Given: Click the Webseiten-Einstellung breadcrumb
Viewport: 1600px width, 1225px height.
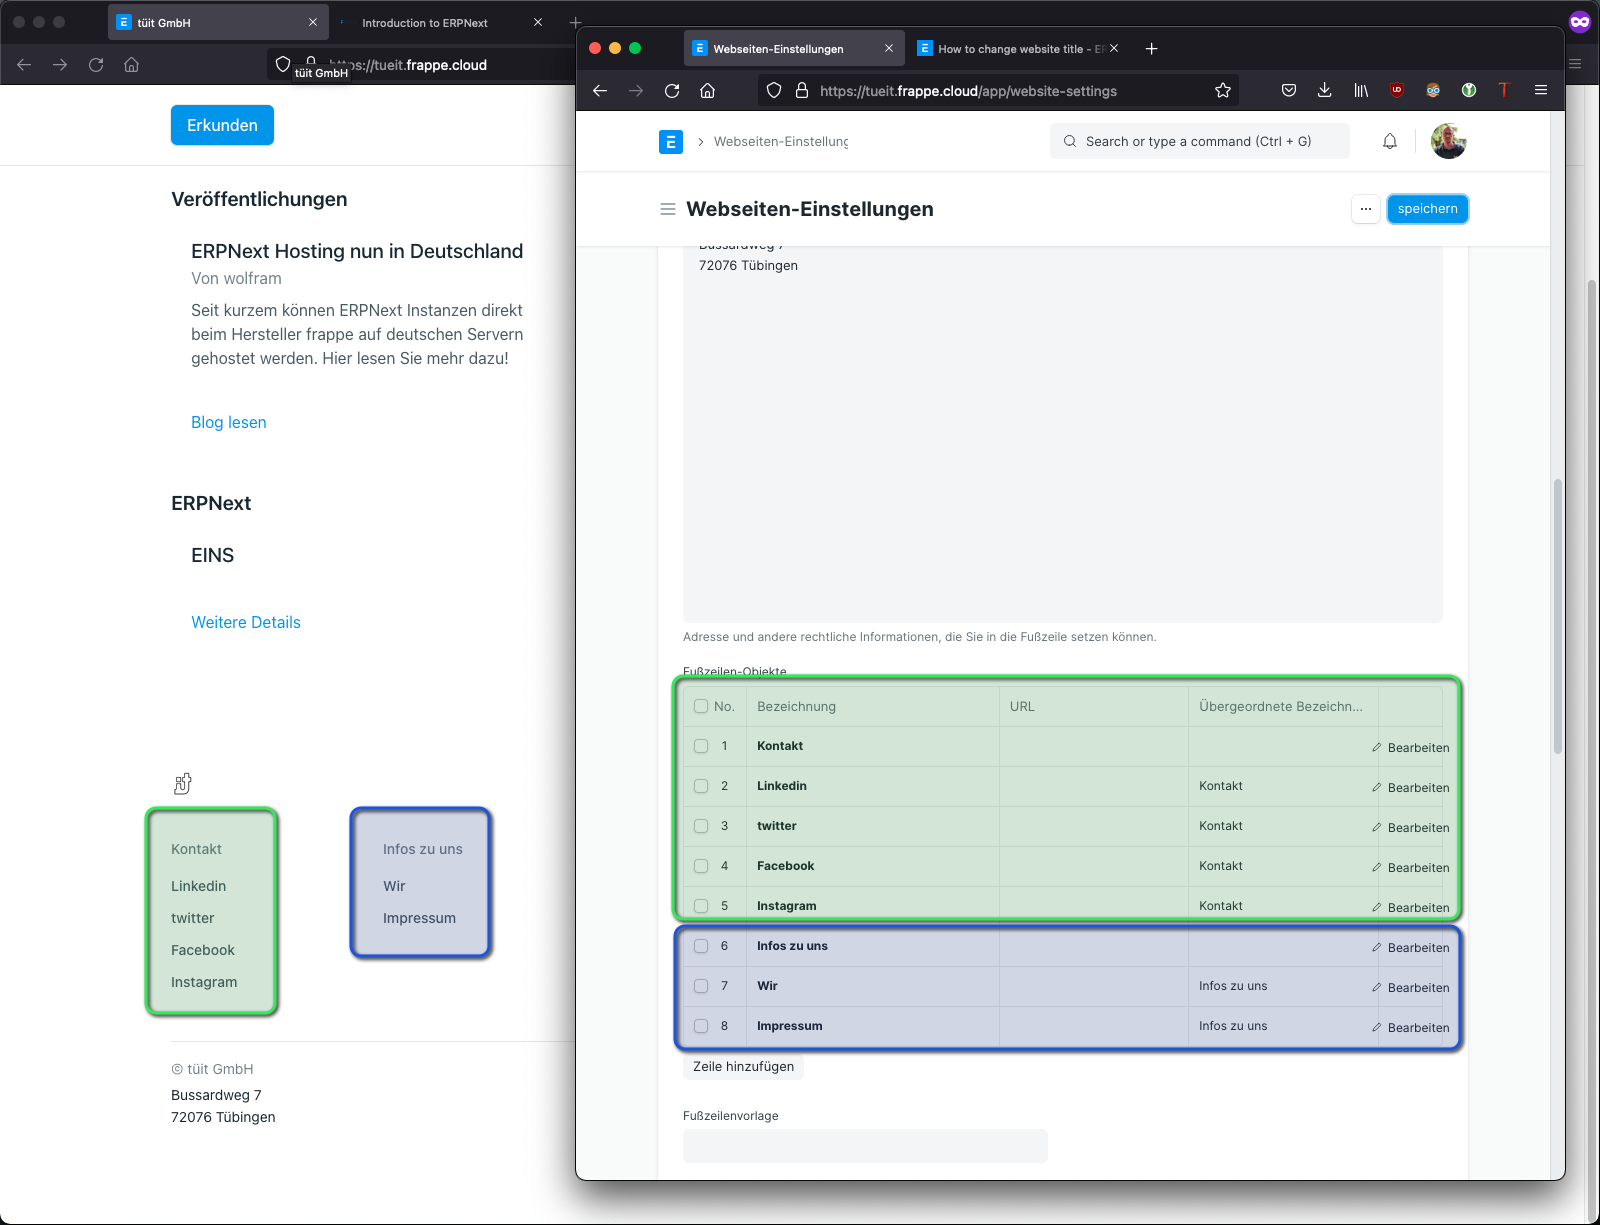Looking at the screenshot, I should pos(781,142).
